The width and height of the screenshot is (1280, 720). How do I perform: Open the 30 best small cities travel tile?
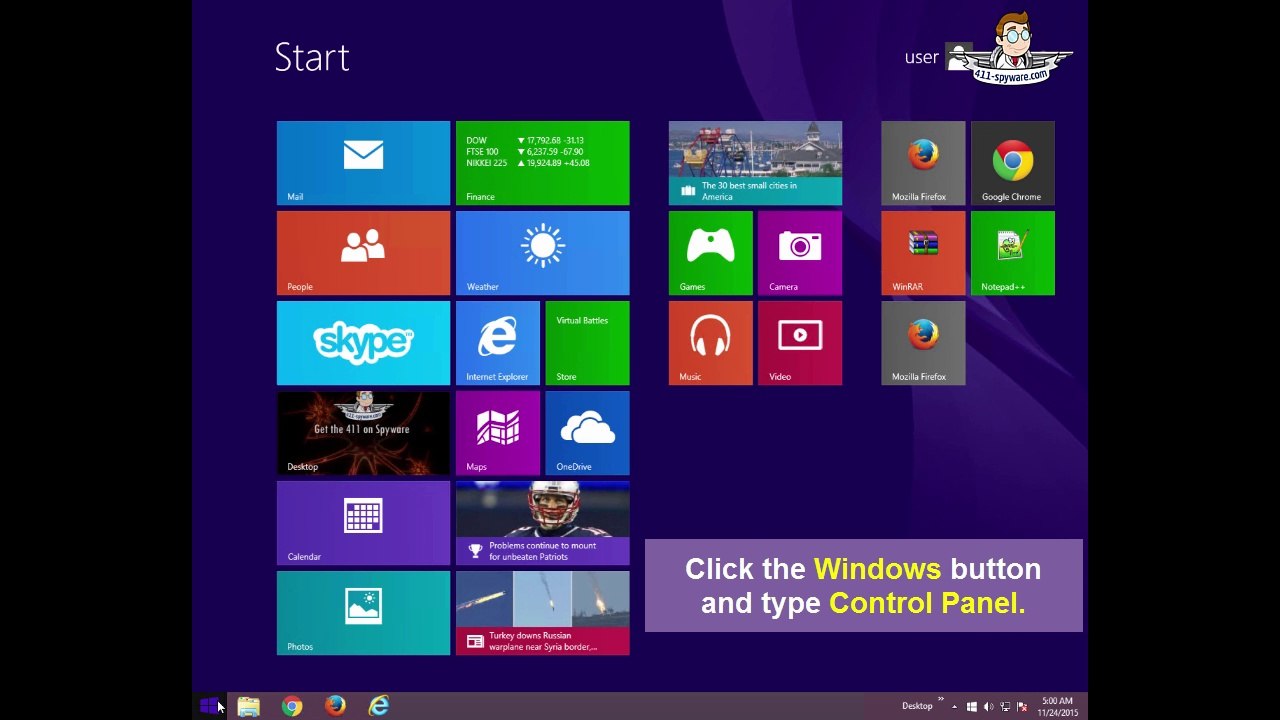point(755,163)
